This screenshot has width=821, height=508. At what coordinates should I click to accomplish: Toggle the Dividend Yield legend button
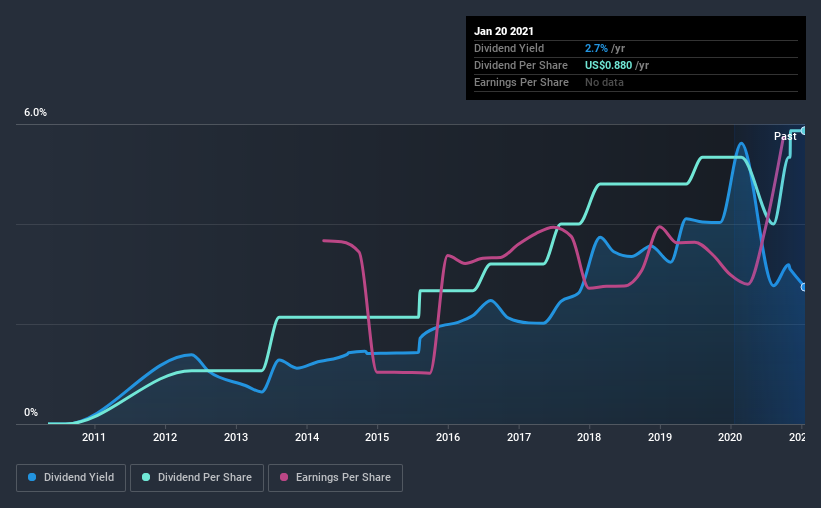click(x=71, y=478)
